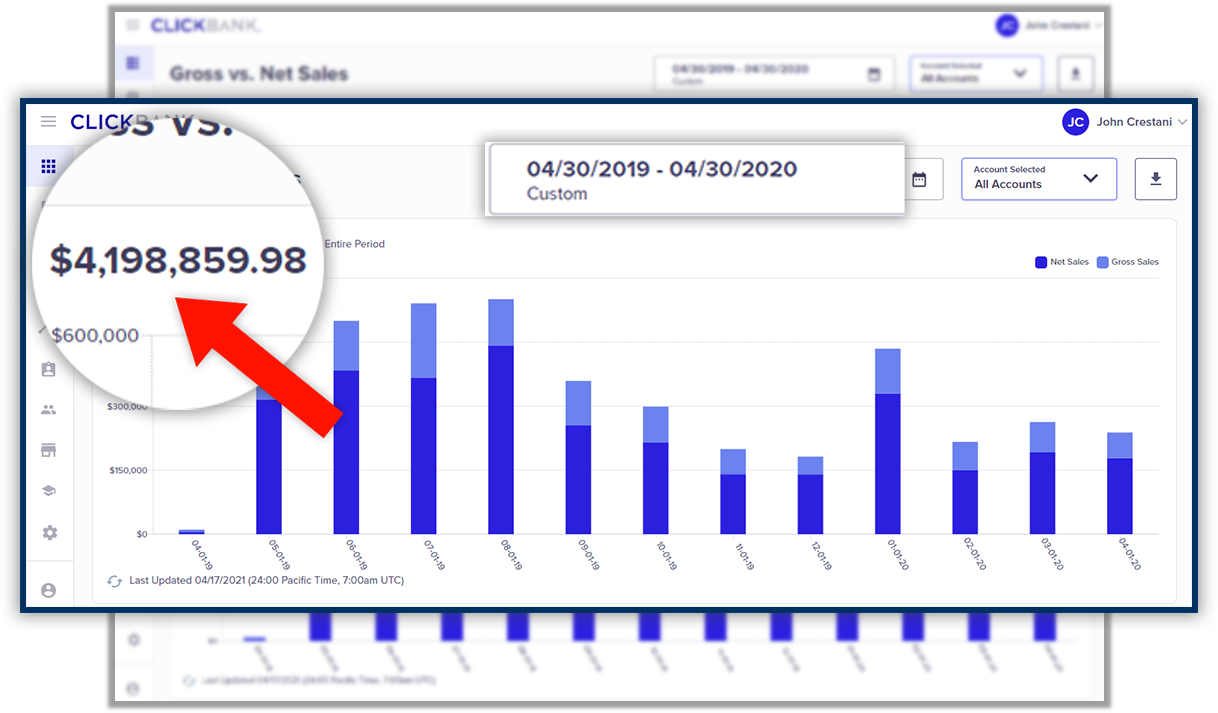Open the graduation cap education icon

tap(48, 491)
